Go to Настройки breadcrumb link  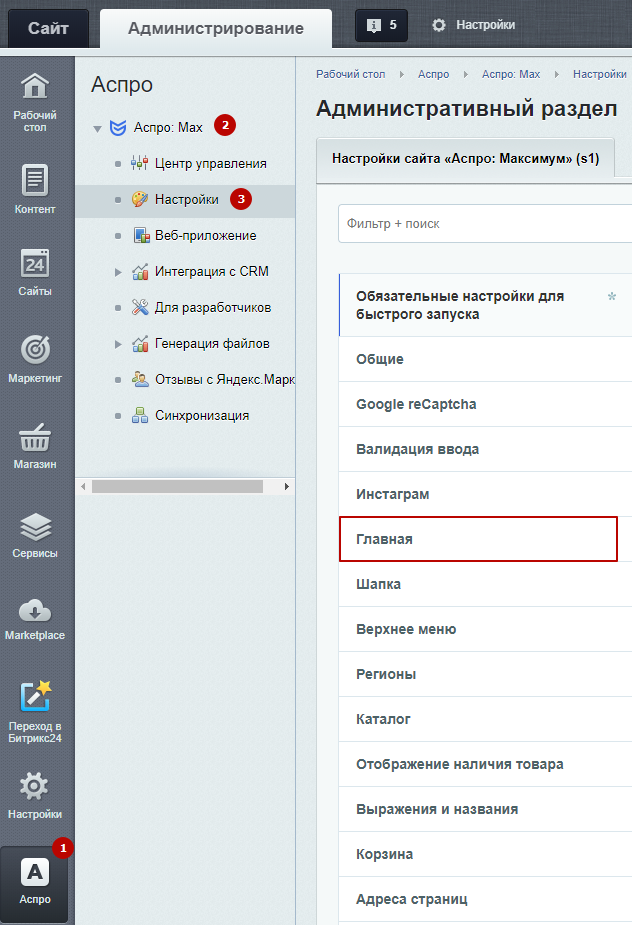pyautogui.click(x=600, y=74)
